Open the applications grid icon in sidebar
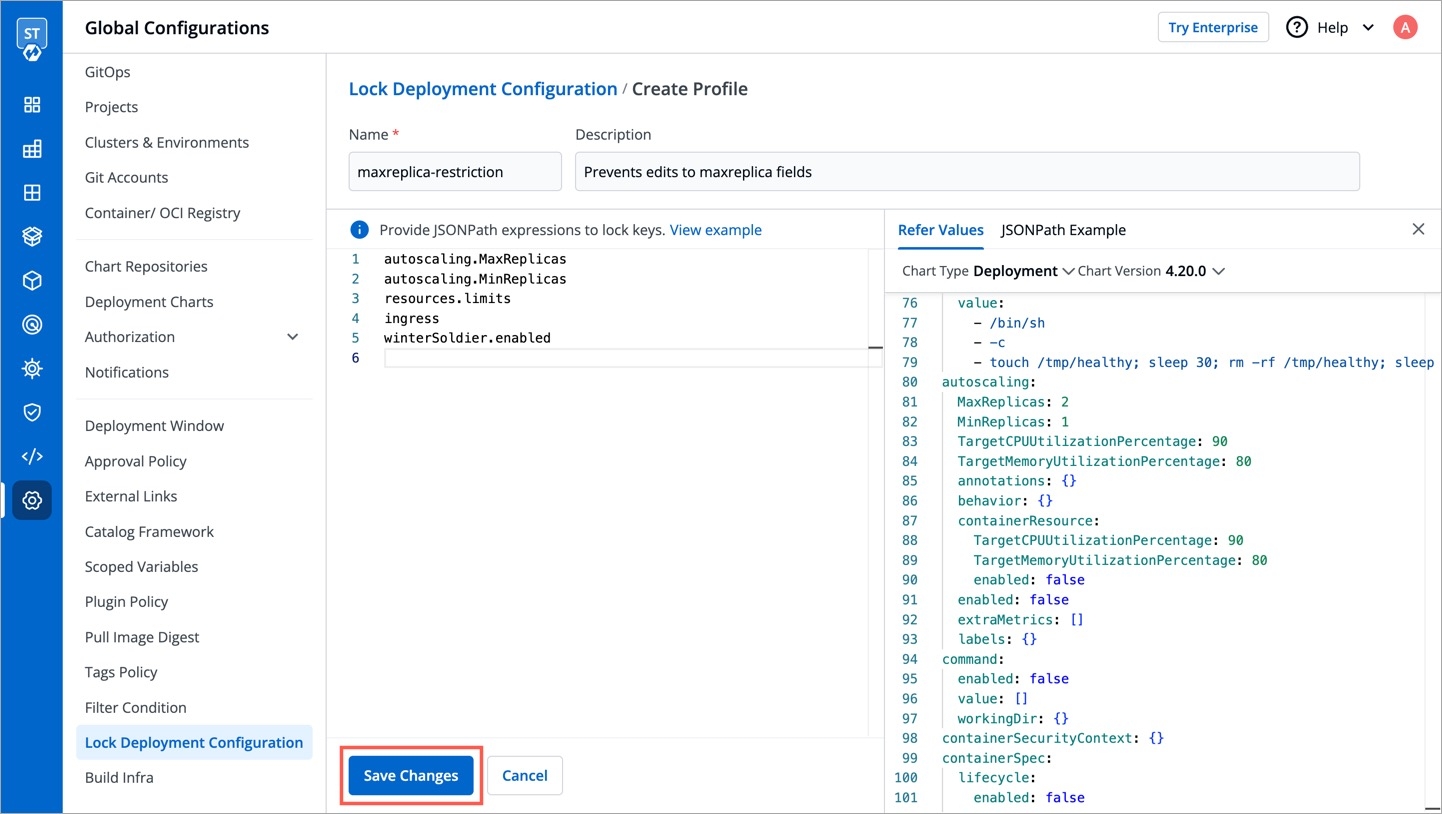The width and height of the screenshot is (1442, 814). (x=32, y=105)
